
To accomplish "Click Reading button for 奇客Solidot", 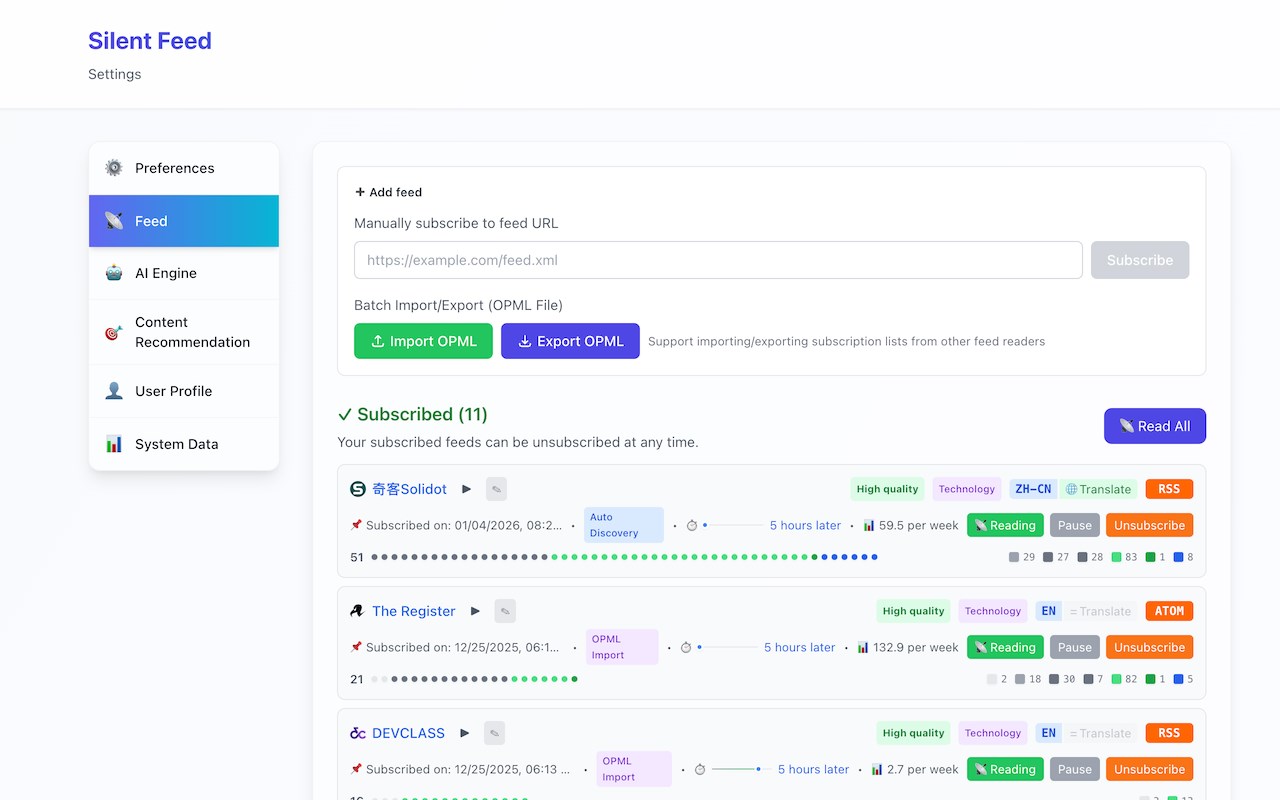I will 1005,525.
